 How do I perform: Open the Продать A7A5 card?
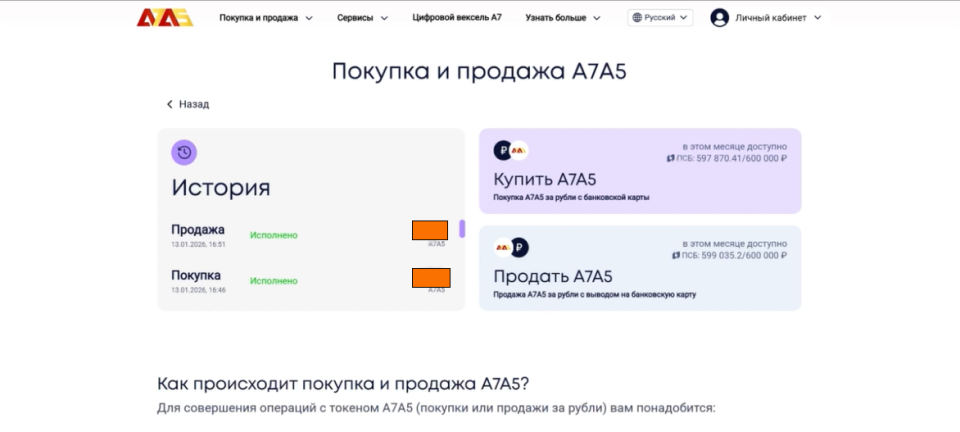coord(640,268)
